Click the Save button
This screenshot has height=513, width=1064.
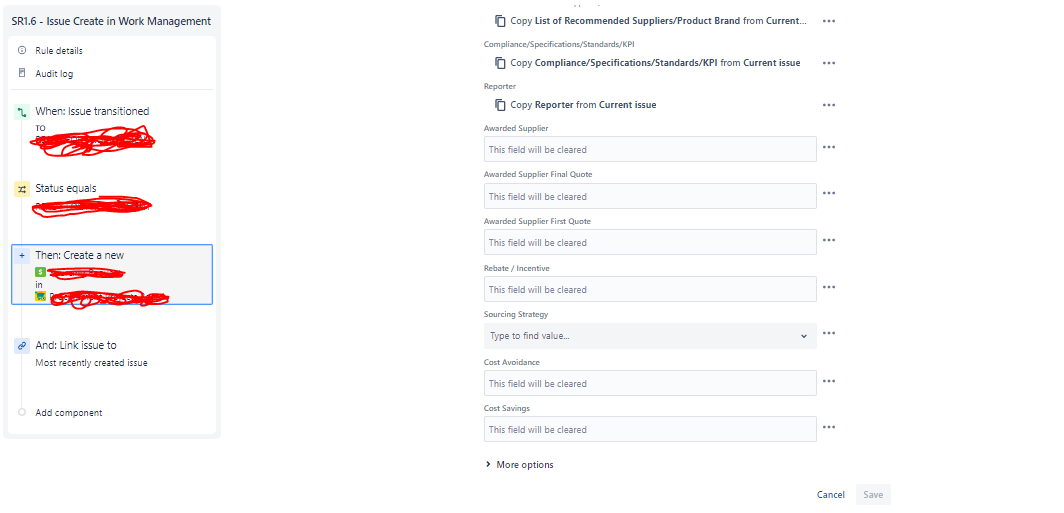[x=873, y=495]
